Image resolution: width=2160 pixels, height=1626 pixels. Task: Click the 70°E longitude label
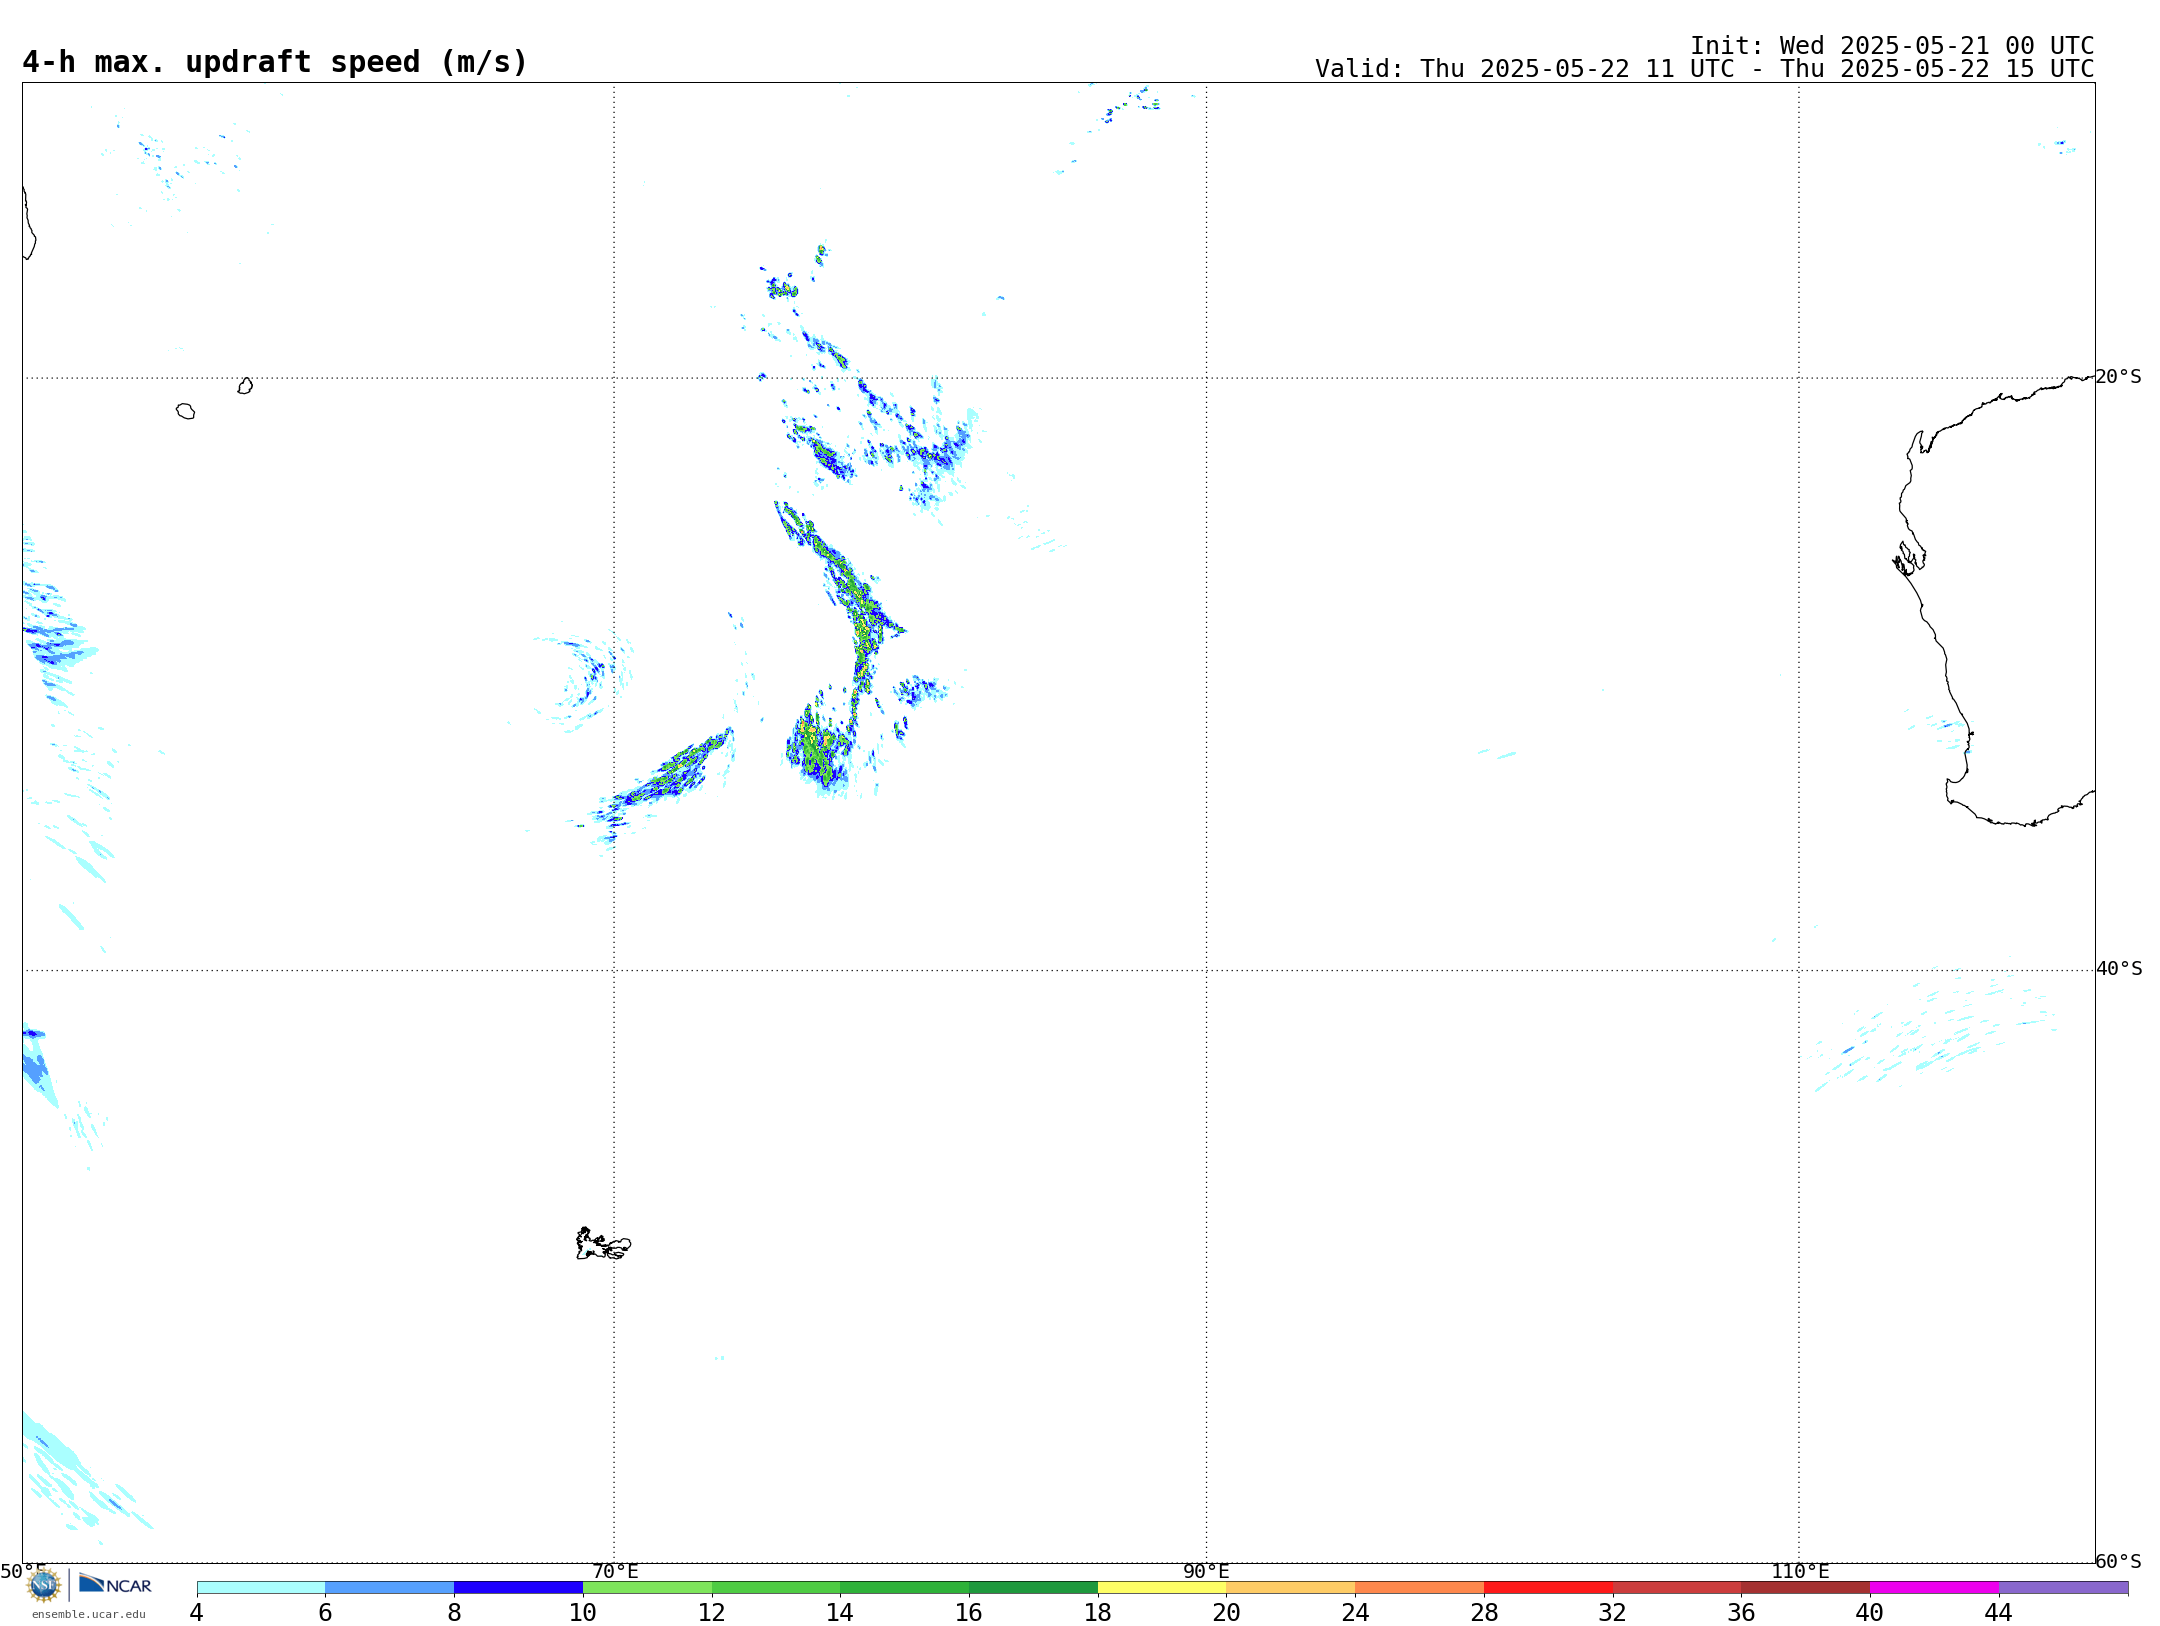point(615,1571)
